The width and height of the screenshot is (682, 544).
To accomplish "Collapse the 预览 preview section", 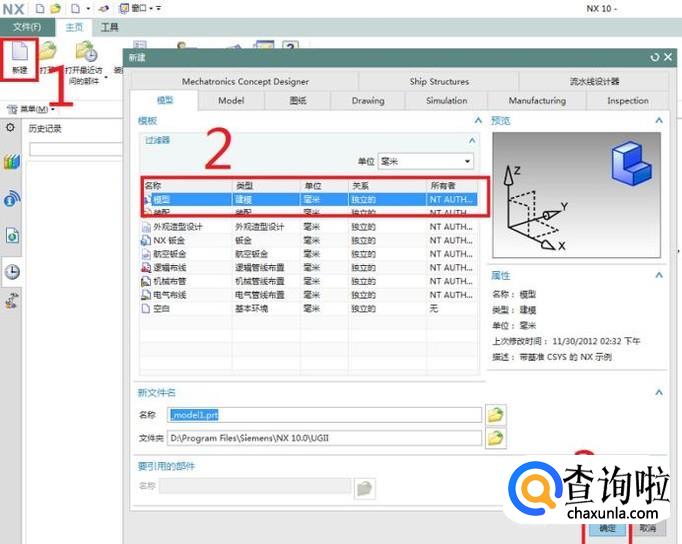I will click(x=659, y=120).
